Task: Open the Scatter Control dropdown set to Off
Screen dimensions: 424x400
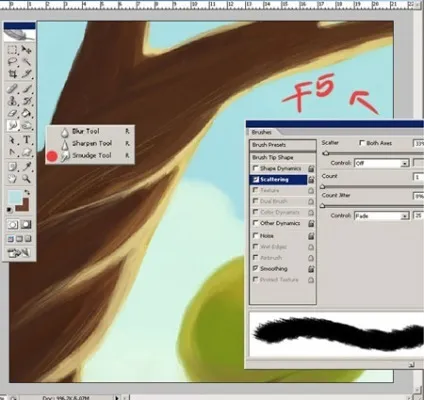Action: pos(381,163)
